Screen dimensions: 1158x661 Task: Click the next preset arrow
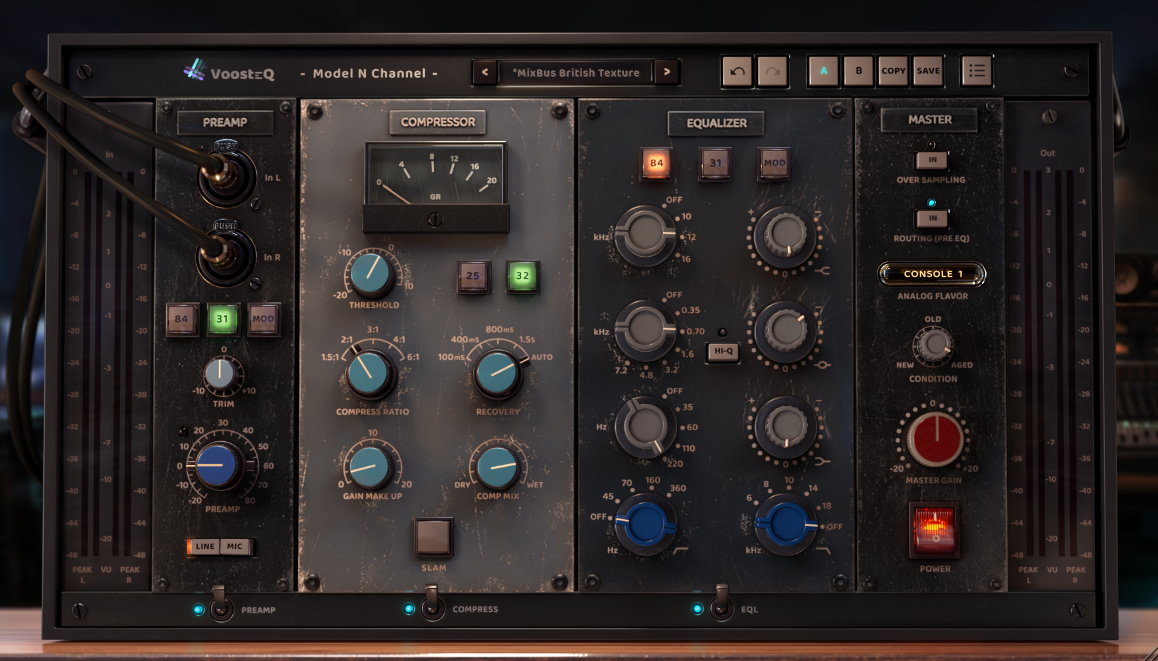point(666,72)
